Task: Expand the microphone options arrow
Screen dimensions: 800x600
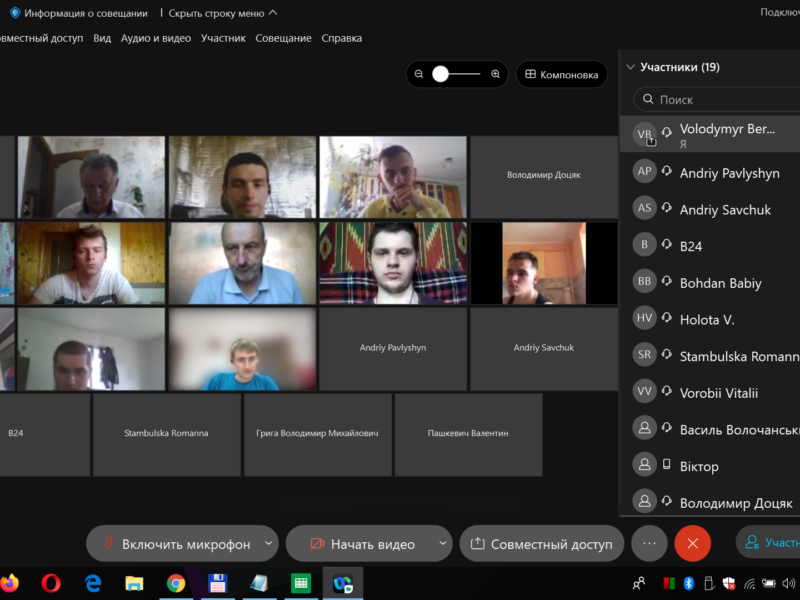Action: pos(268,544)
